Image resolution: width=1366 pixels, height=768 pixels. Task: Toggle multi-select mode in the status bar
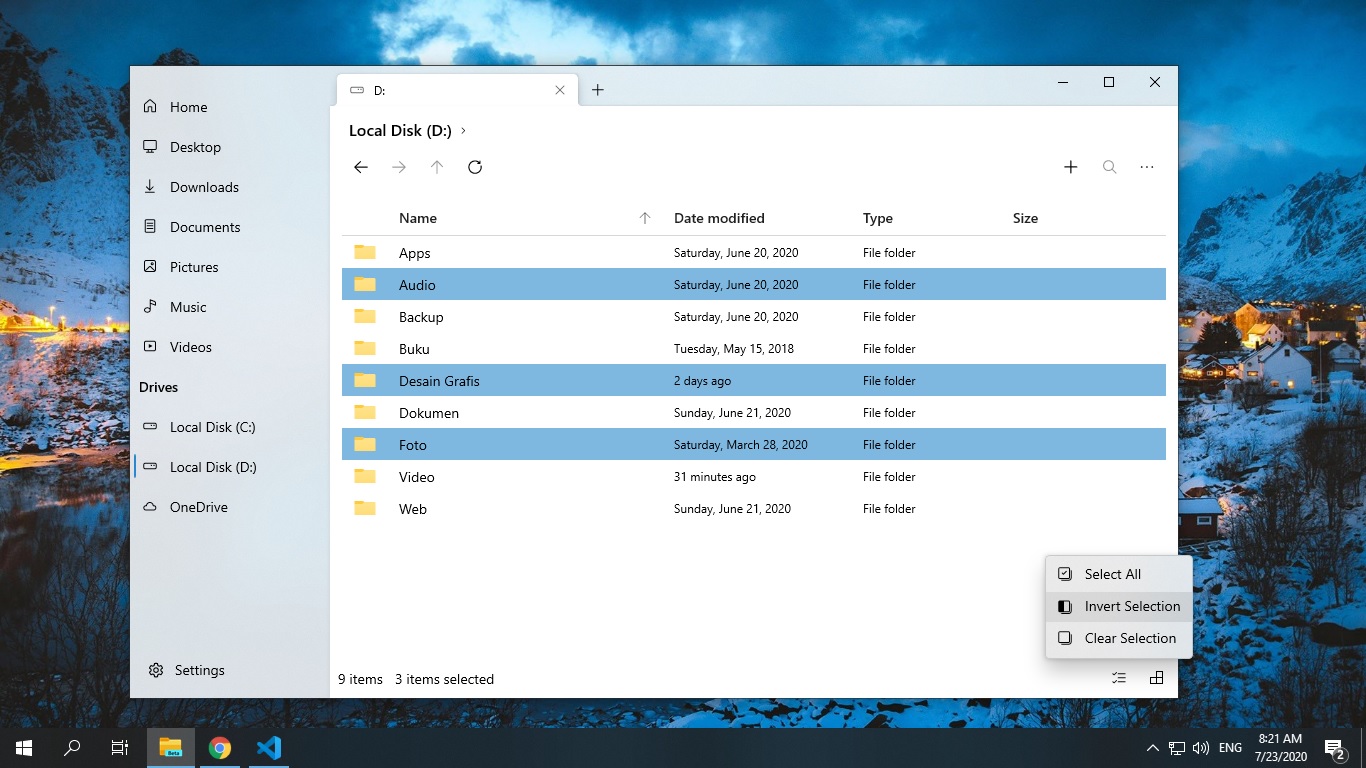point(1119,677)
